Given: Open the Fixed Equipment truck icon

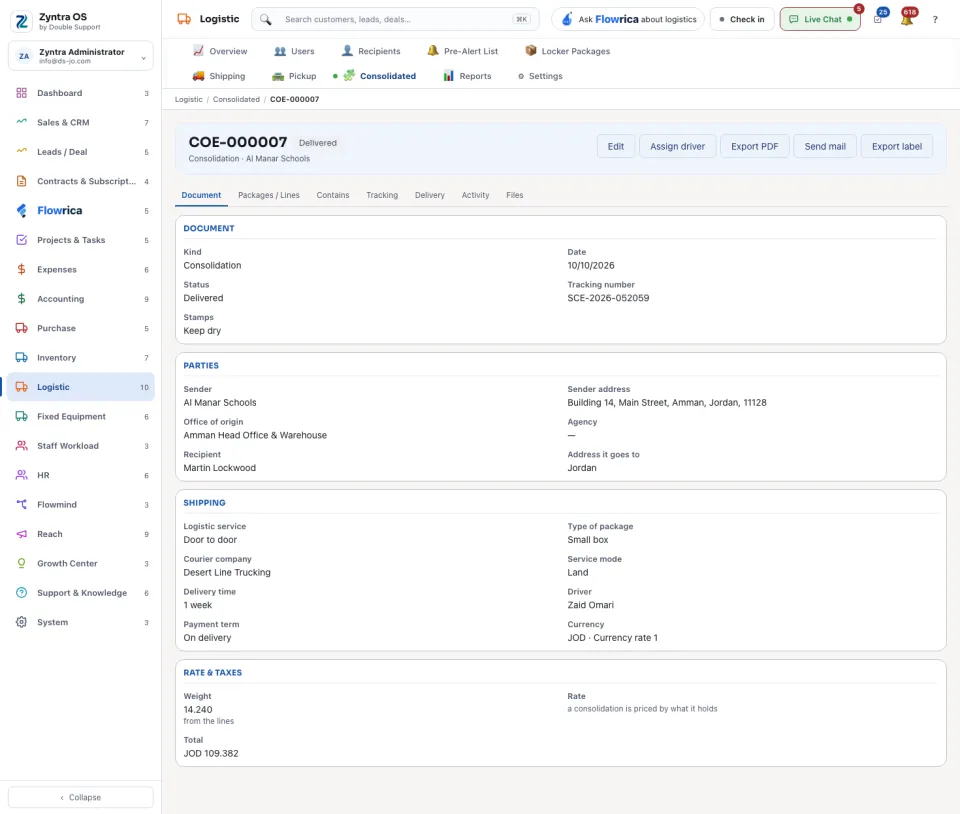Looking at the screenshot, I should [21, 416].
